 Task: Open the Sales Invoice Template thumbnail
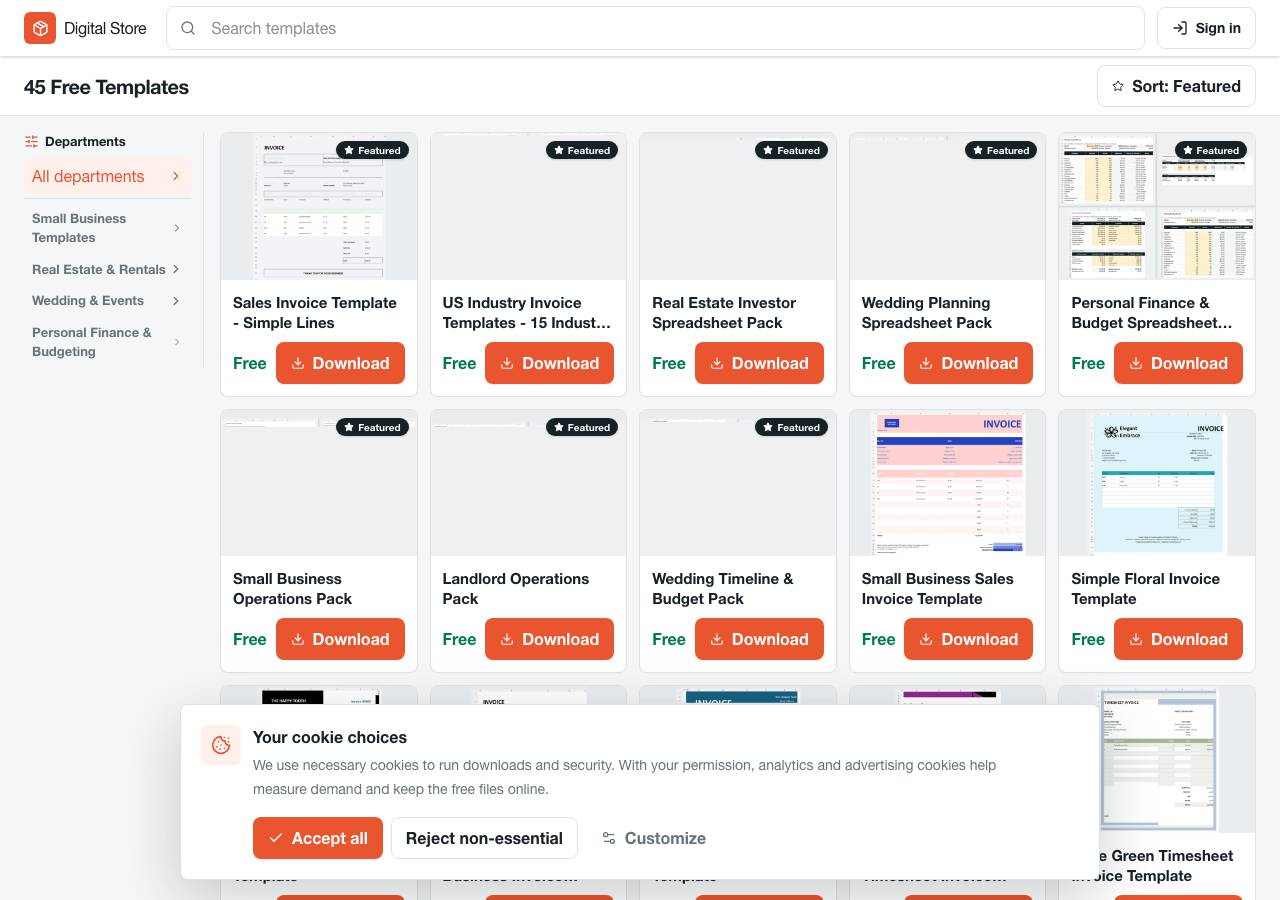coord(319,206)
